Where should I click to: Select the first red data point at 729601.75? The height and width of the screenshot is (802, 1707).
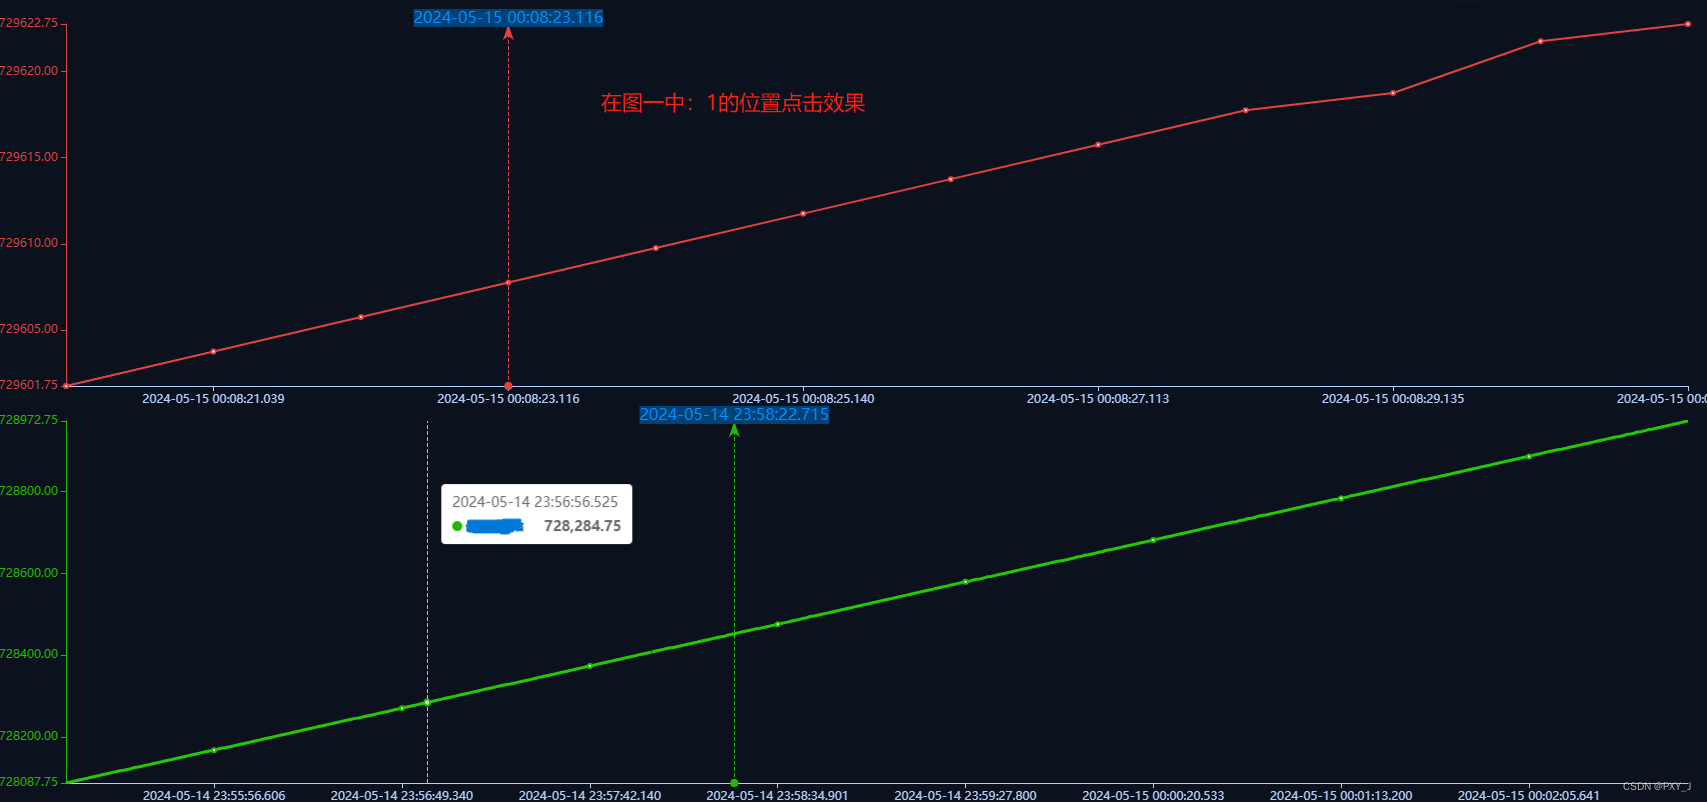pyautogui.click(x=66, y=385)
